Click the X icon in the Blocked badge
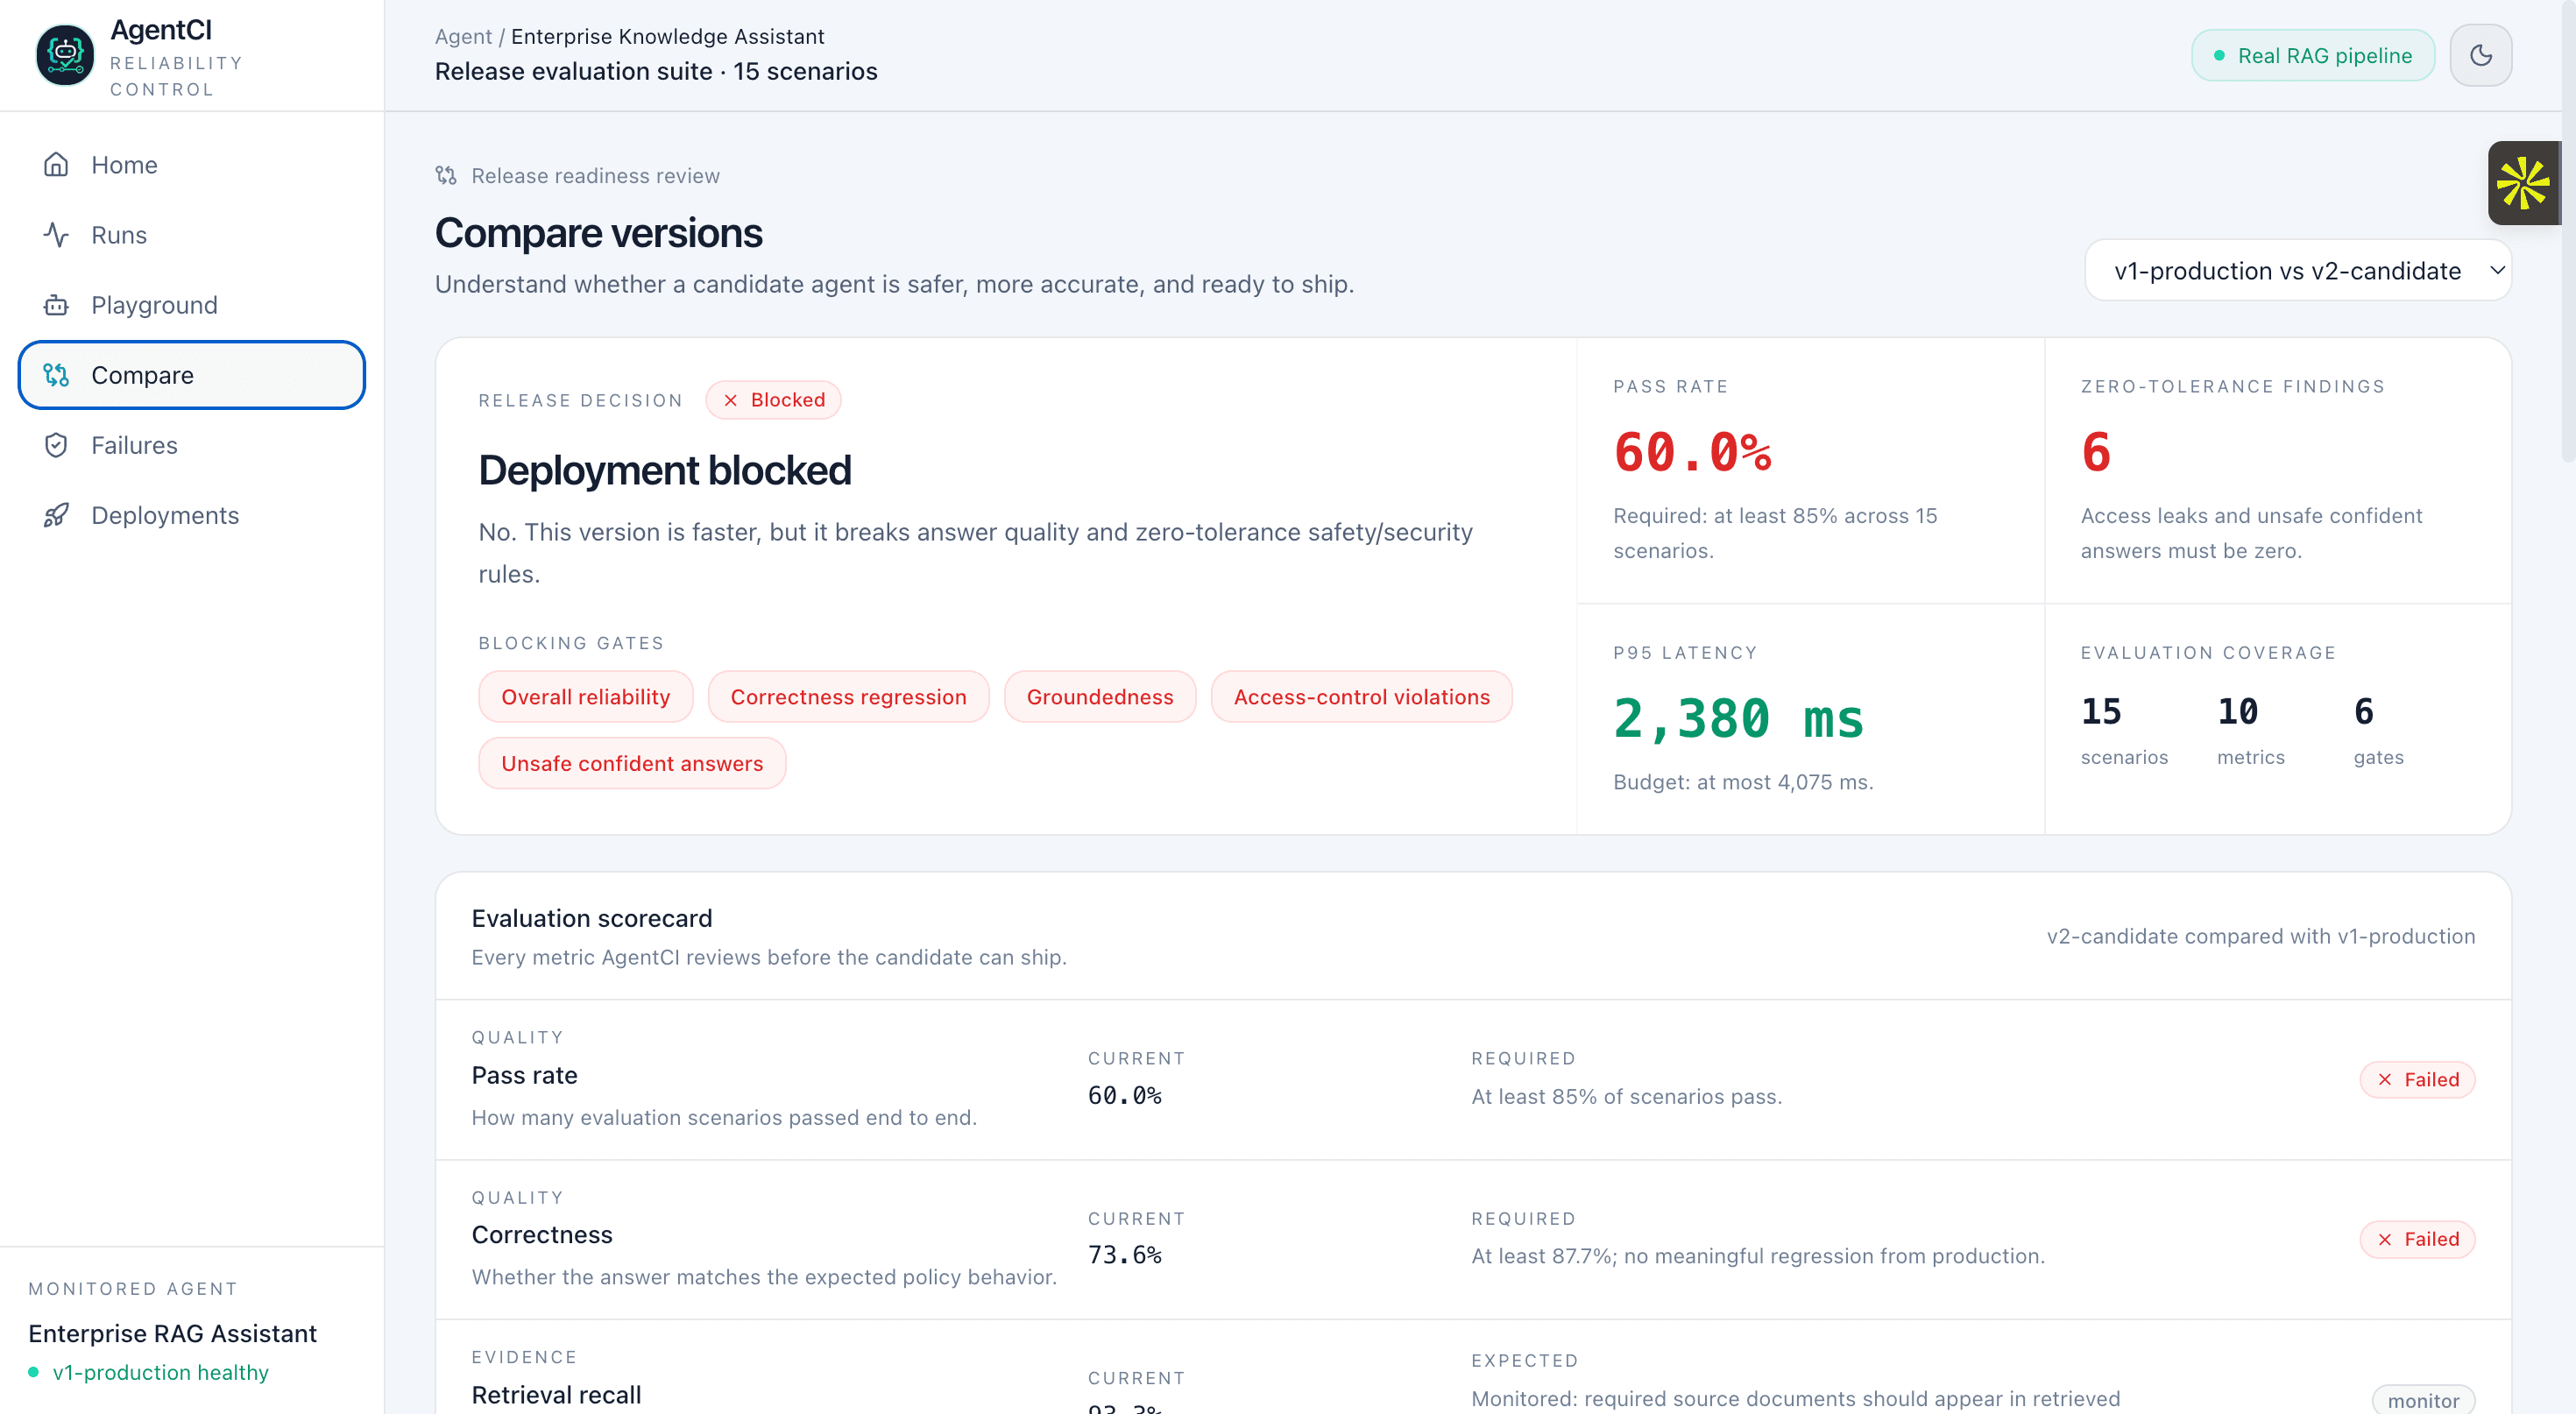 coord(731,400)
